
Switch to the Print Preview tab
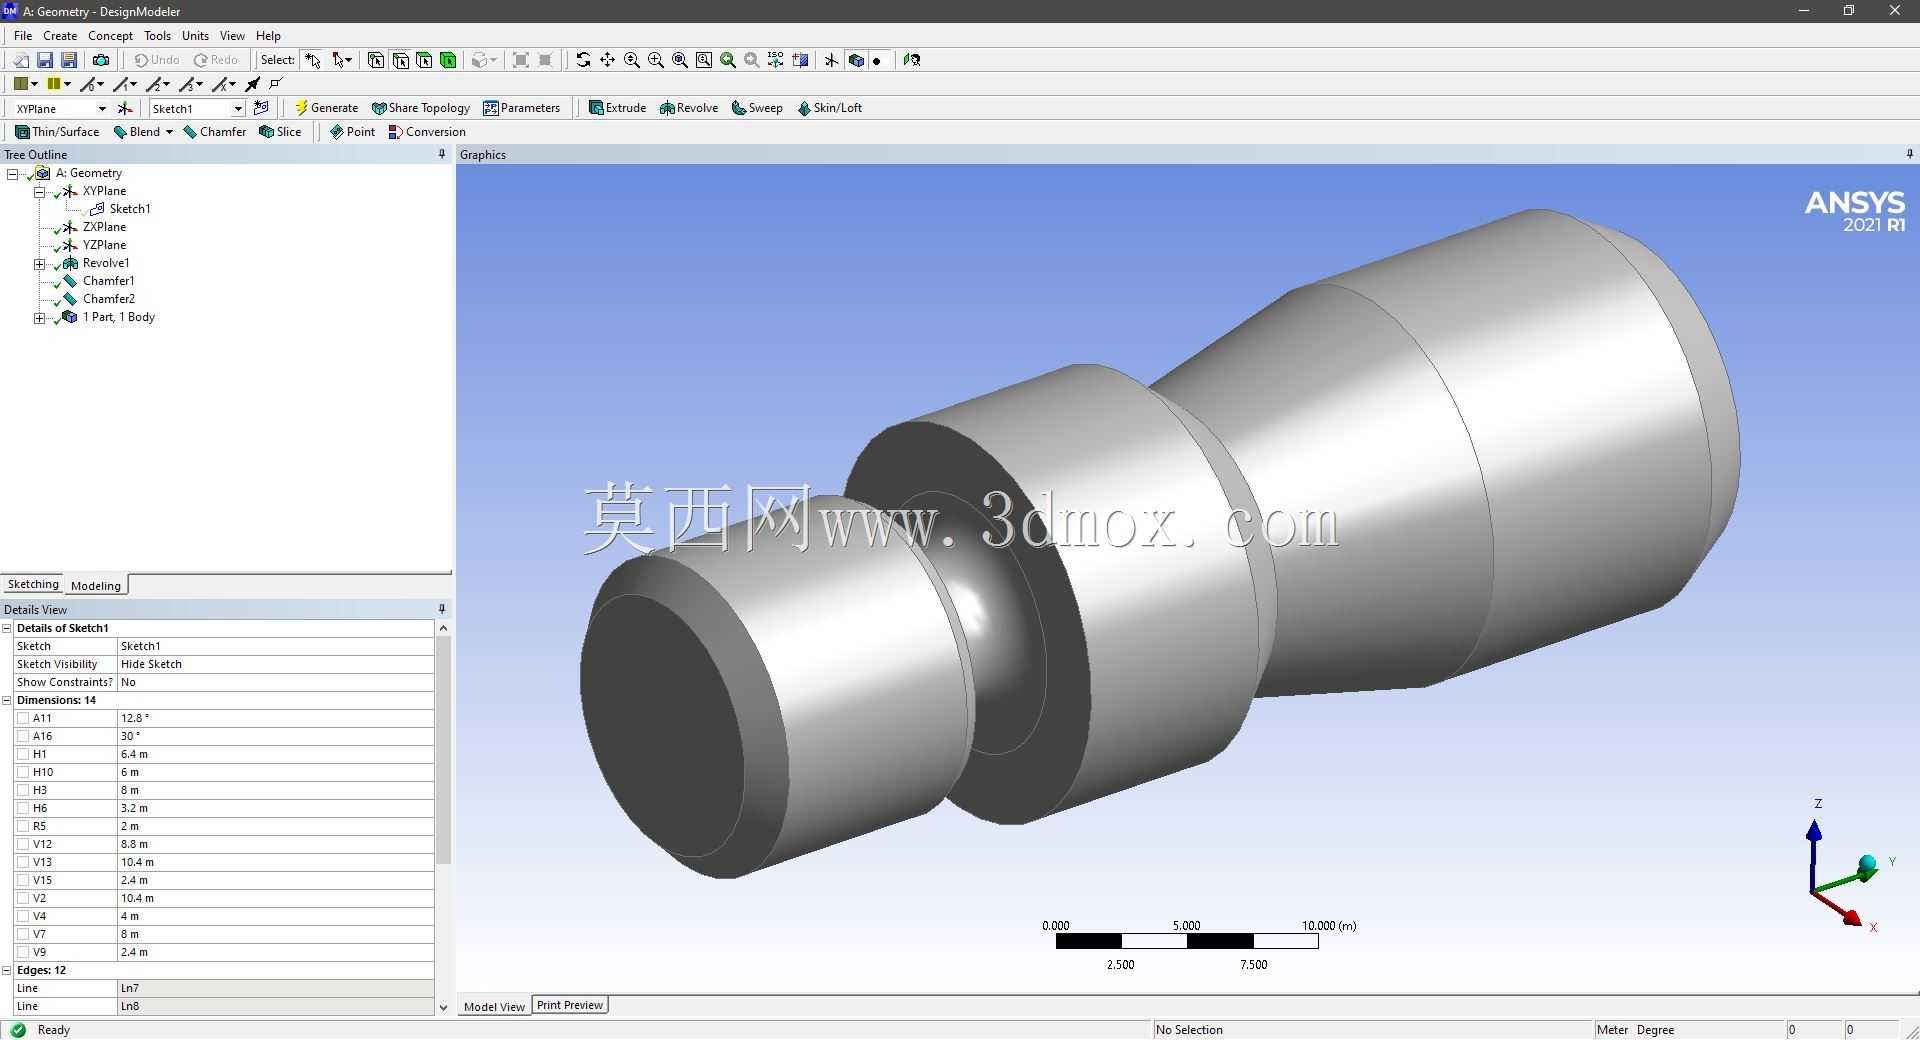coord(569,1005)
